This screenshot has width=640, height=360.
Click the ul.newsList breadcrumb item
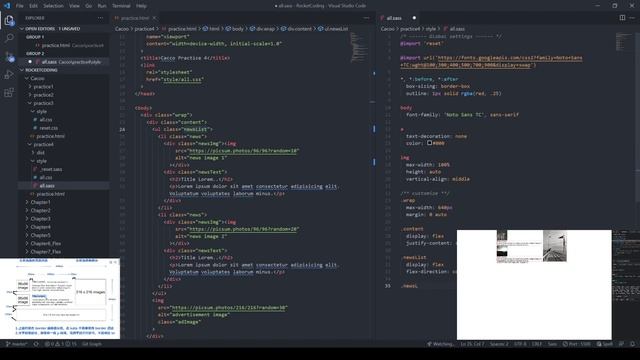point(333,29)
